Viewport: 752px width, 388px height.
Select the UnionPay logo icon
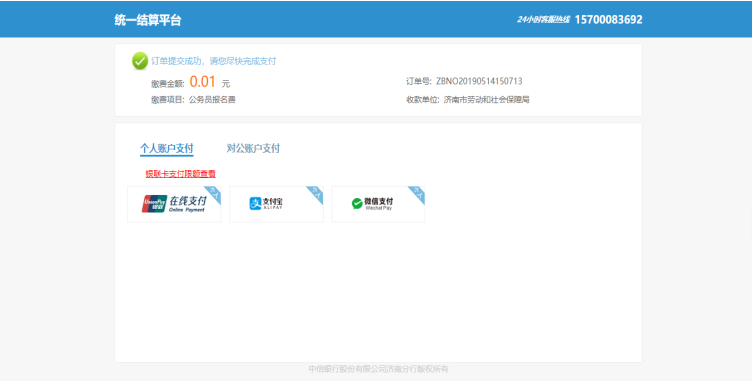click(x=154, y=204)
